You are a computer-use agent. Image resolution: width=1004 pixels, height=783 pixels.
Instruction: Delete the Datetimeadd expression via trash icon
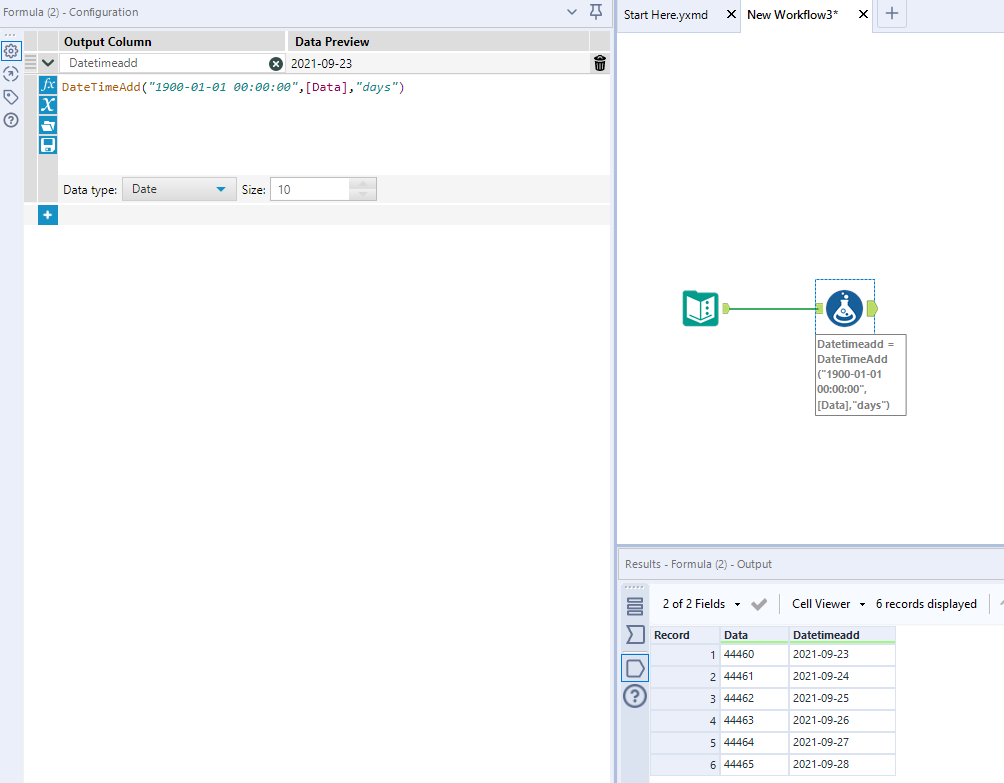599,62
